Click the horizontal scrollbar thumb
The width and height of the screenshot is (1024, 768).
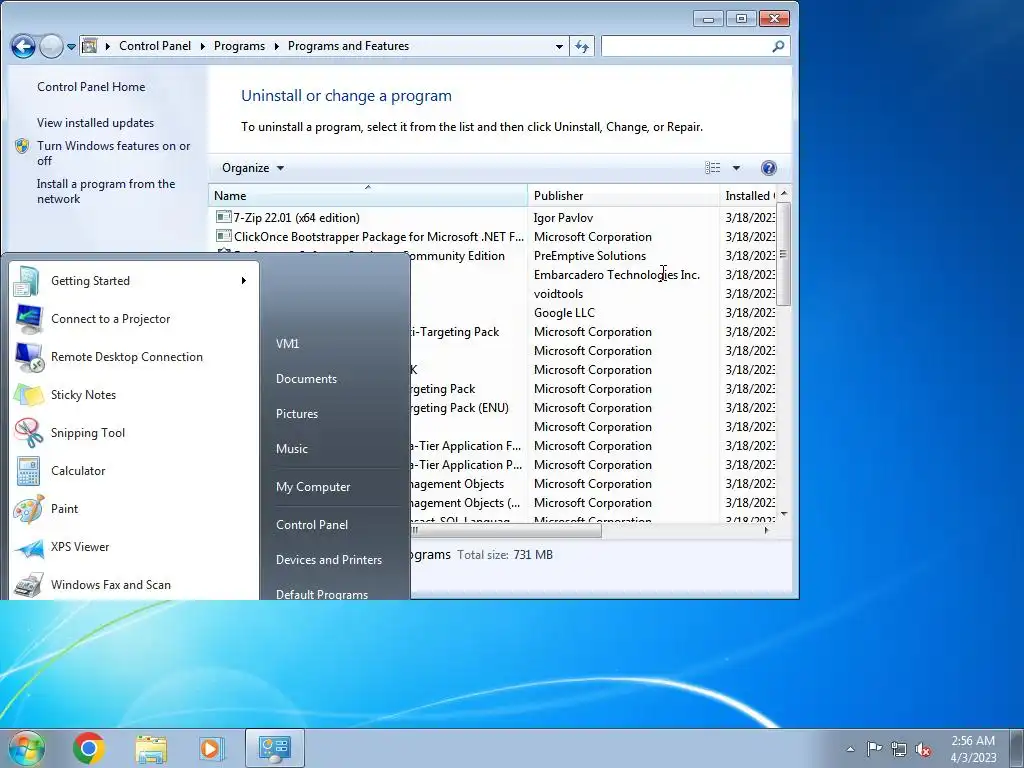click(x=506, y=530)
